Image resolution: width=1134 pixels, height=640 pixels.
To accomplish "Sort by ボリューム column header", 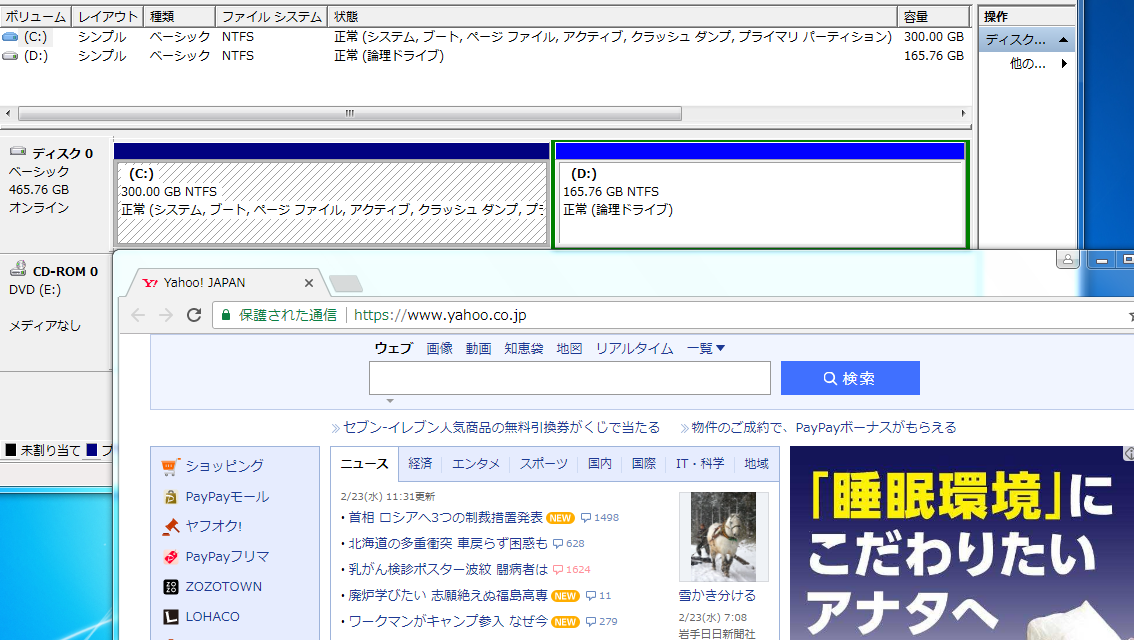I will 36,16.
